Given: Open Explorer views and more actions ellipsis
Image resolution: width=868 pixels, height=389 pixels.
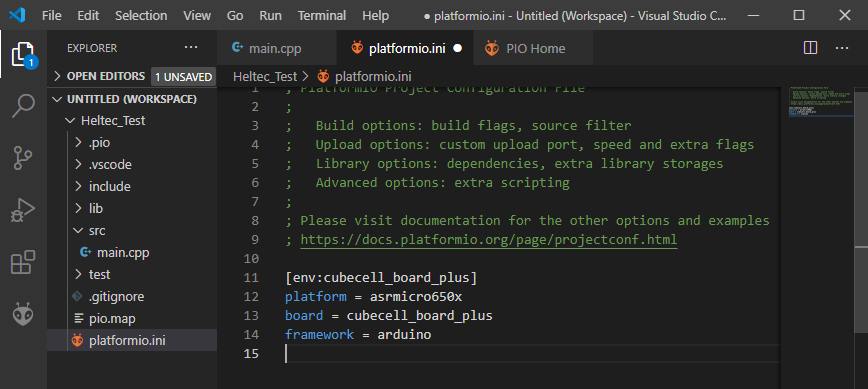Looking at the screenshot, I should tap(191, 48).
